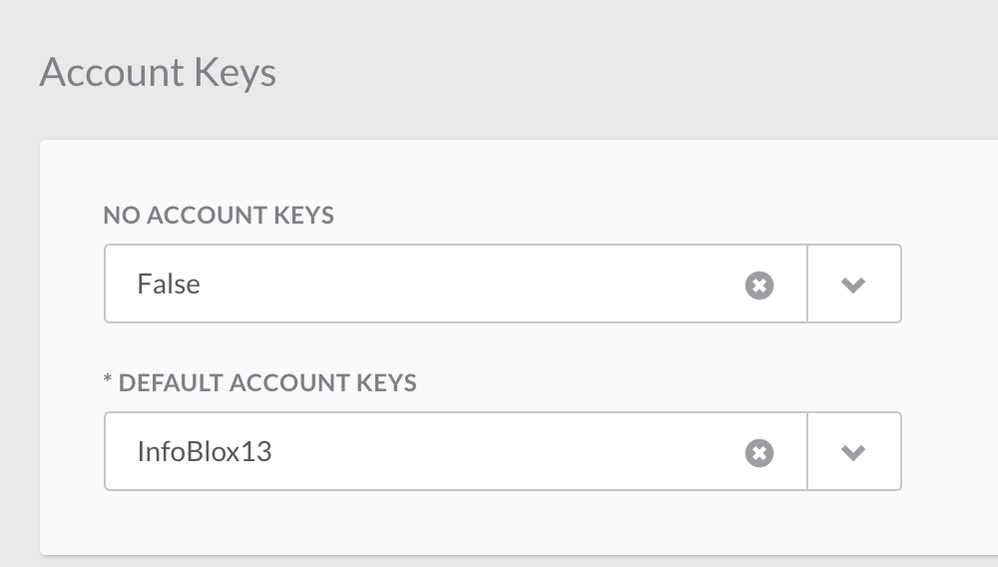Select the False value text
Image resolution: width=998 pixels, height=567 pixels.
169,284
